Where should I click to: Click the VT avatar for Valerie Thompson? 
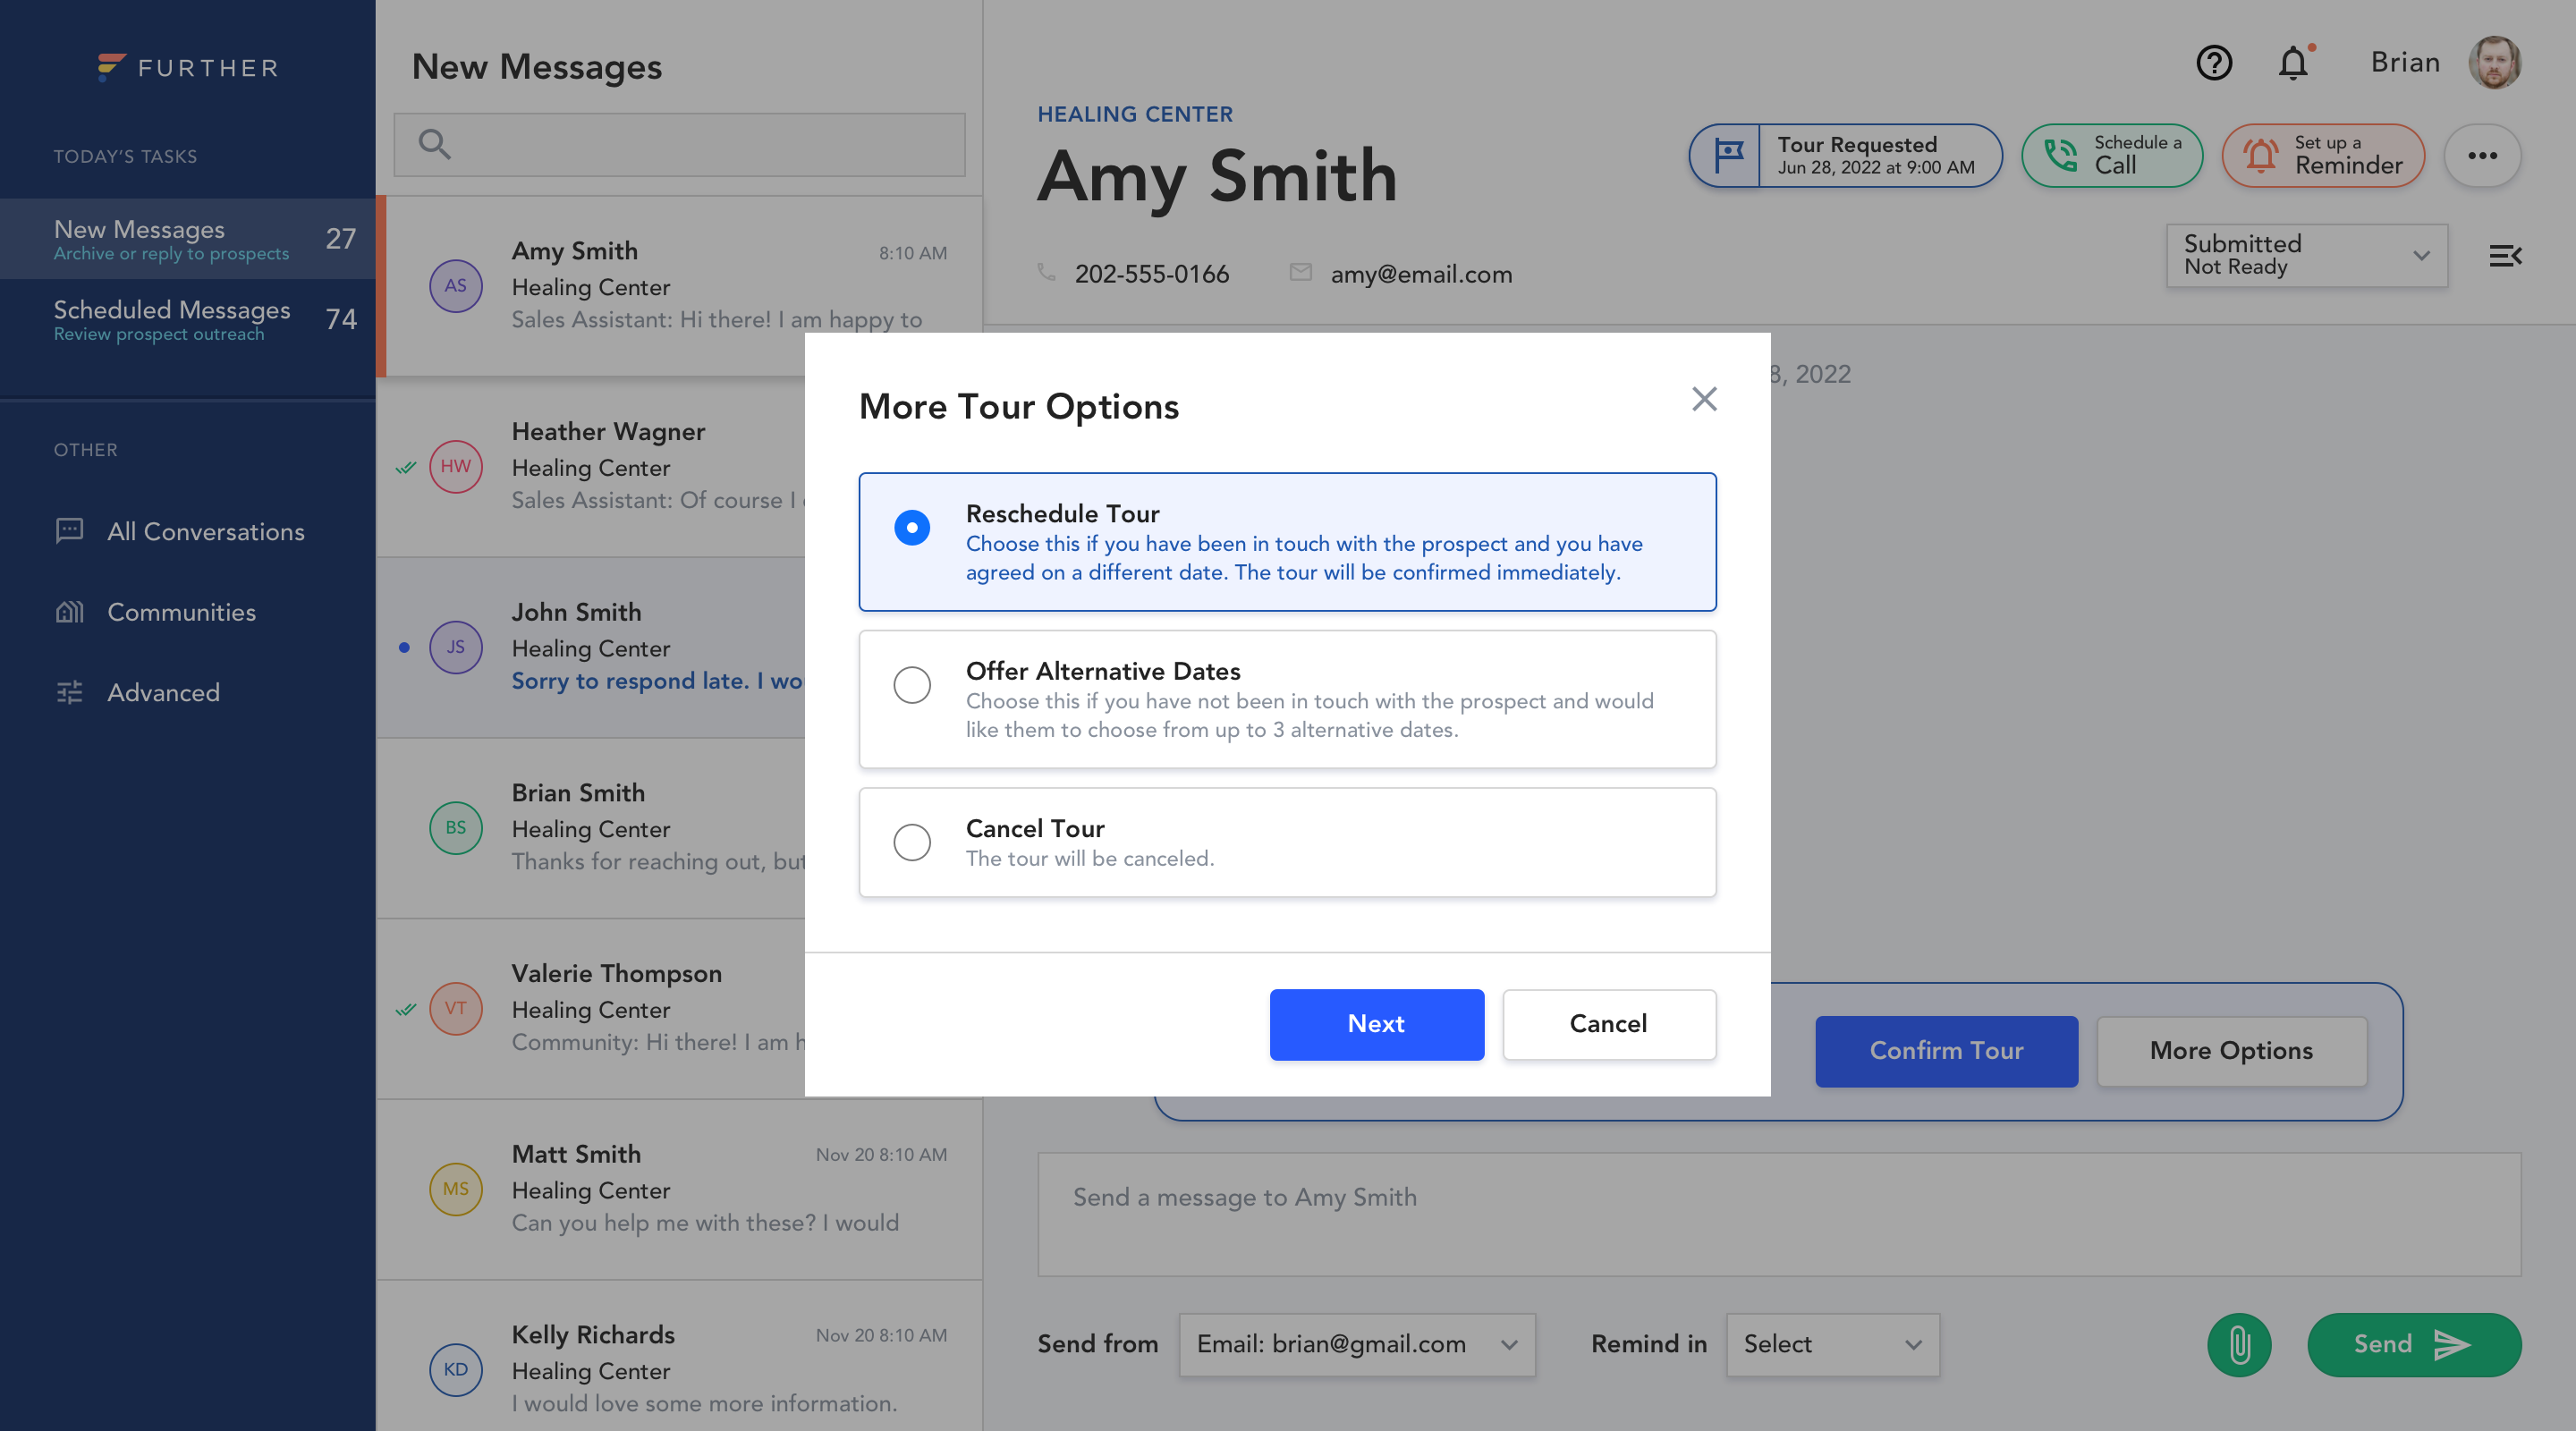coord(456,1009)
